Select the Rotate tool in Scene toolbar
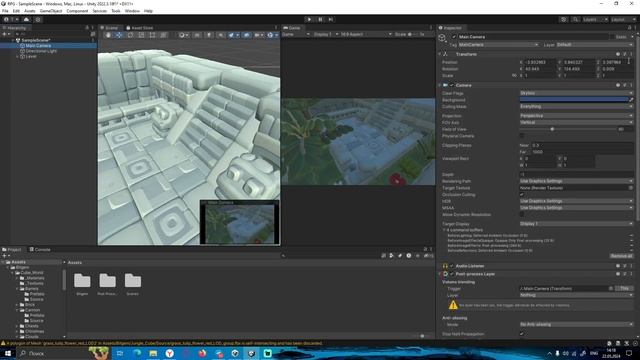The height and width of the screenshot is (360, 640). point(130,36)
